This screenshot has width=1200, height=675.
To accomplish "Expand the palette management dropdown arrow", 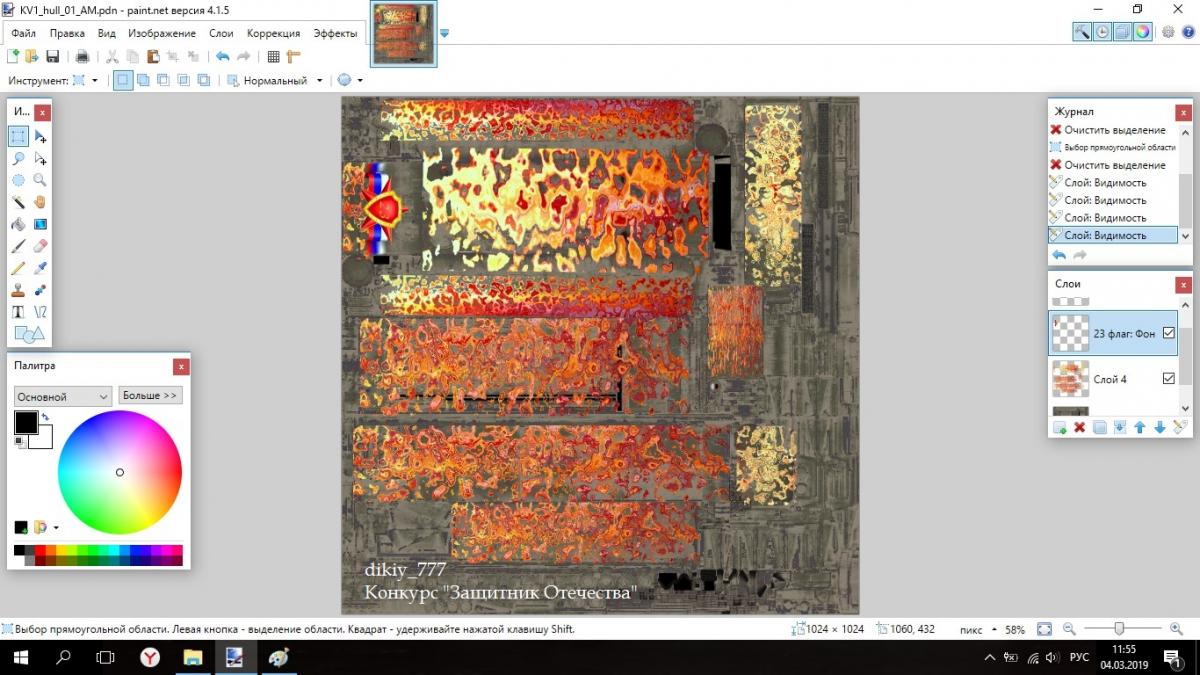I will (56, 527).
